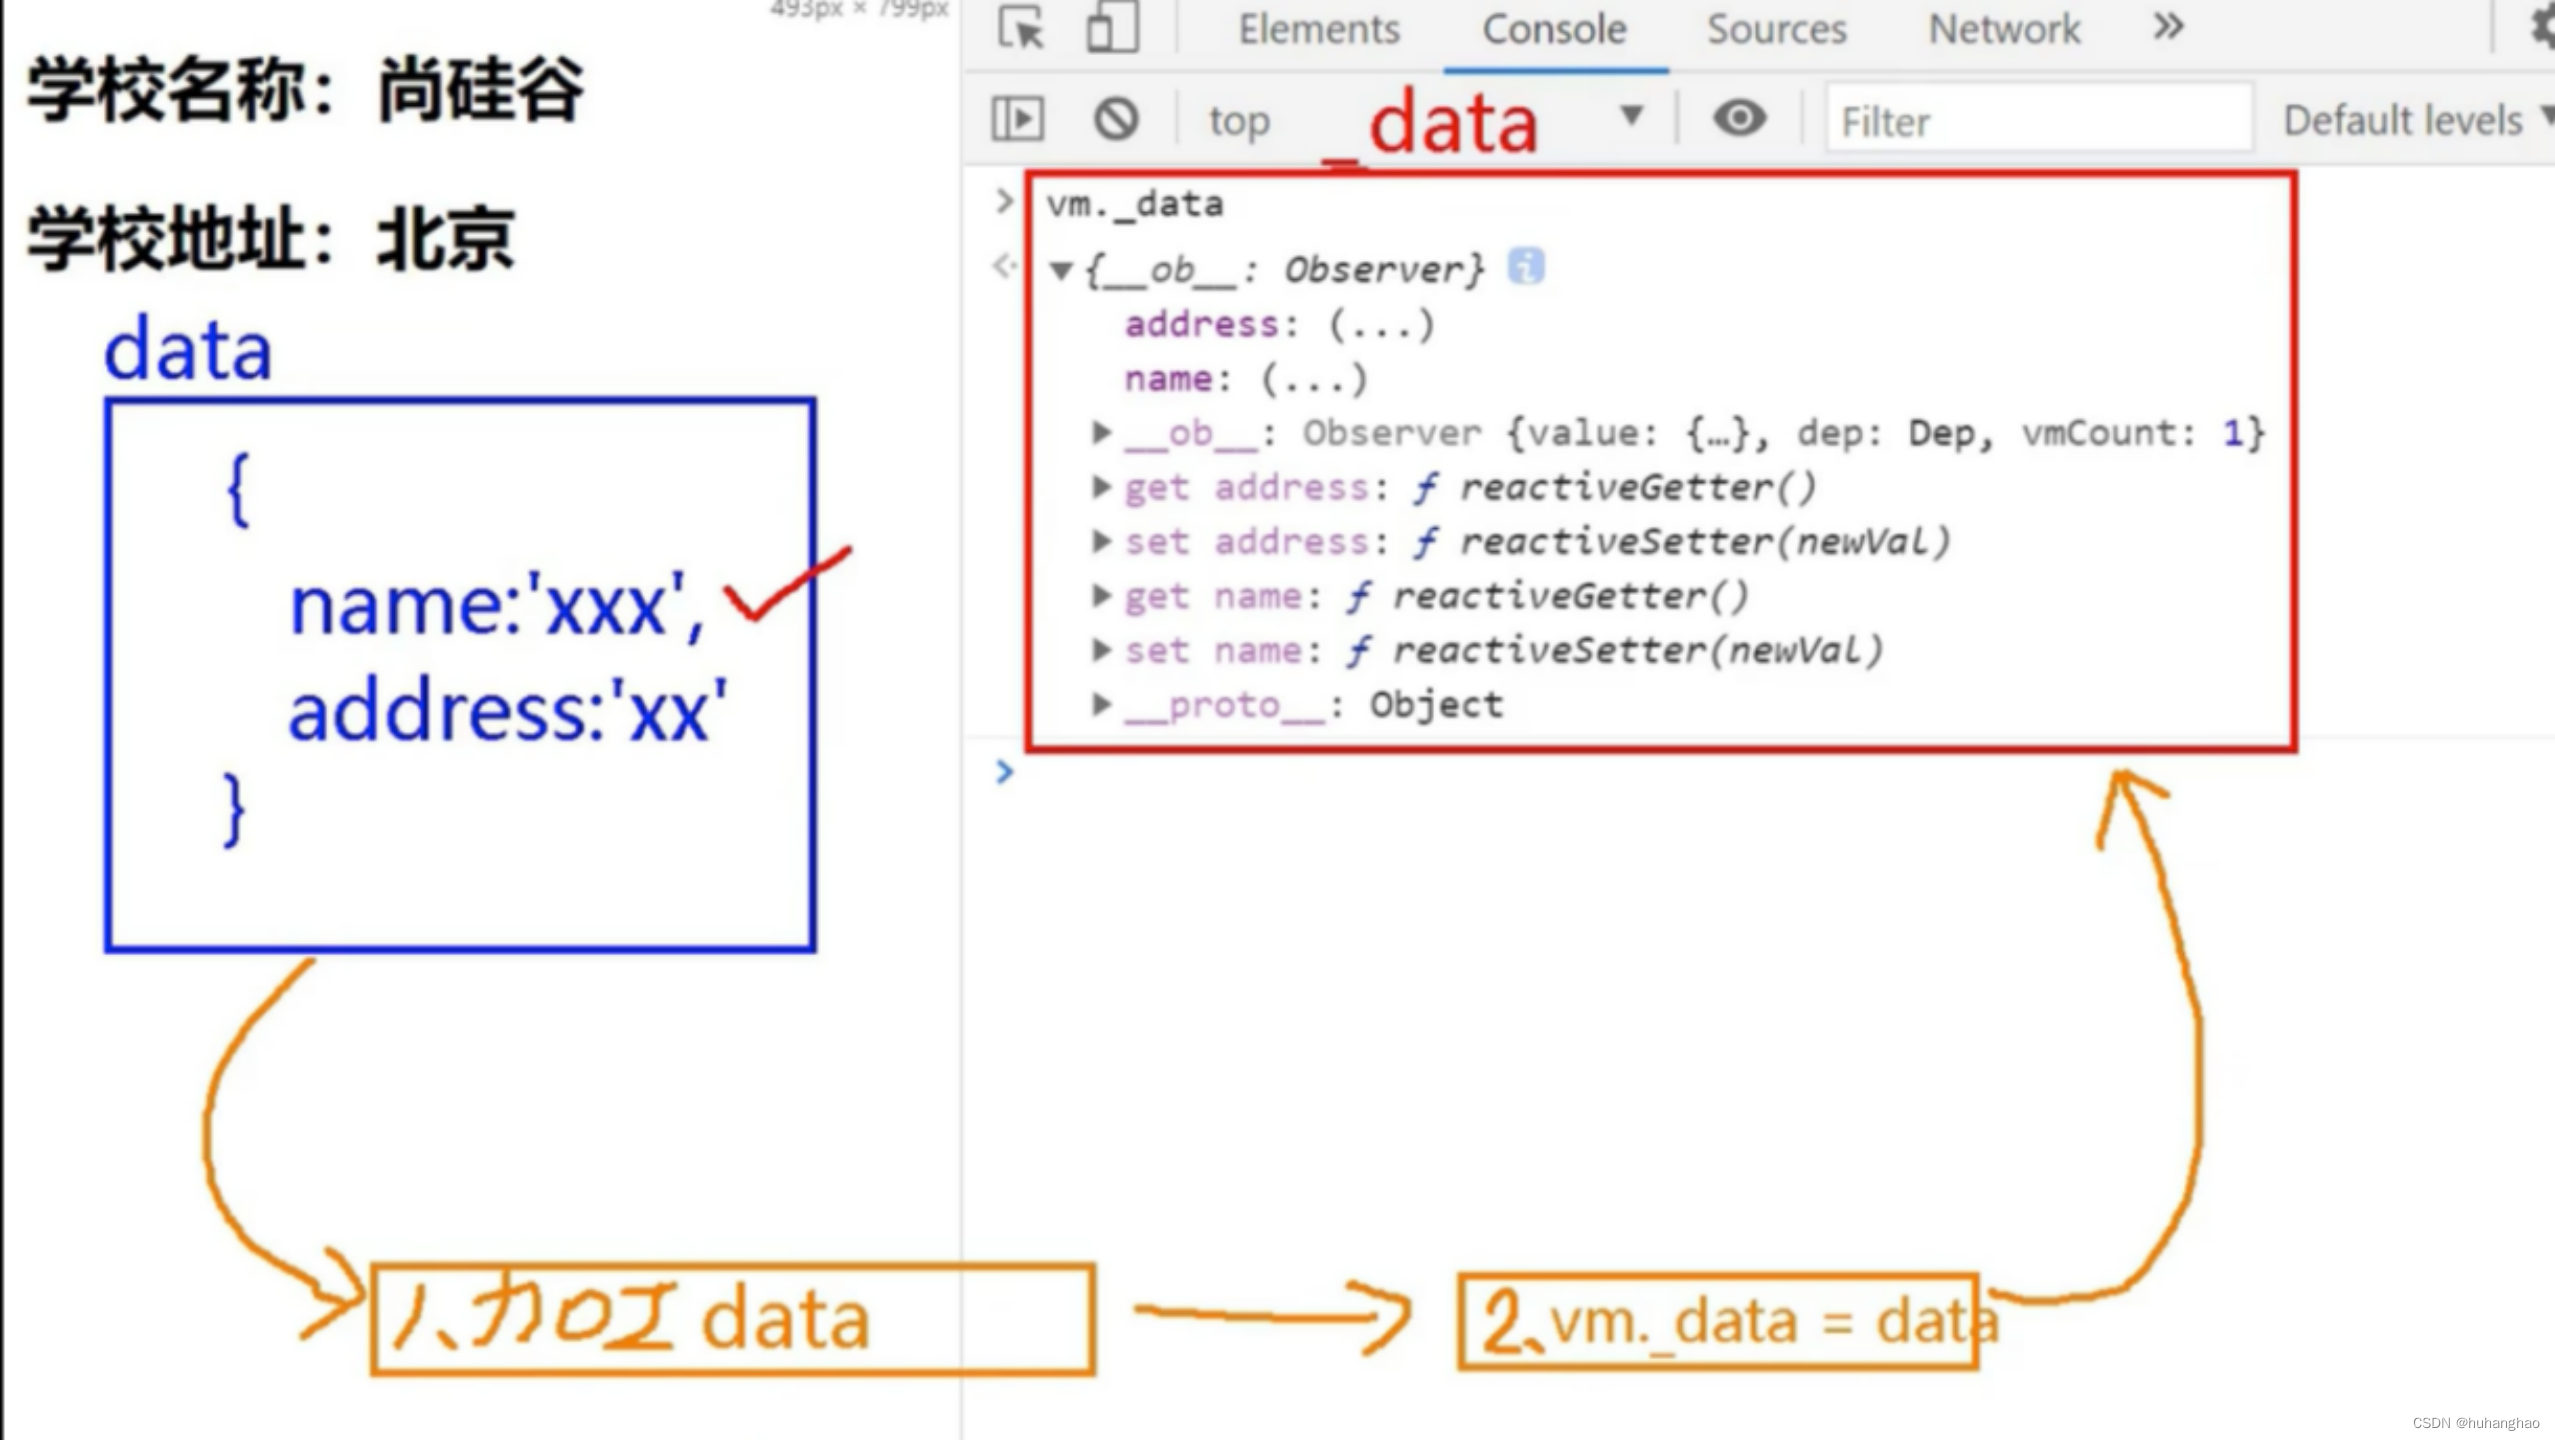The height and width of the screenshot is (1440, 2555).
Task: Expand the __proto__: Object entry
Action: pyautogui.click(x=1101, y=704)
